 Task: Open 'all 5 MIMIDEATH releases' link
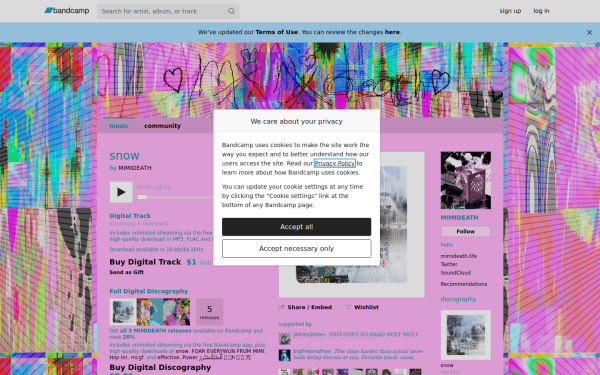pyautogui.click(x=155, y=331)
